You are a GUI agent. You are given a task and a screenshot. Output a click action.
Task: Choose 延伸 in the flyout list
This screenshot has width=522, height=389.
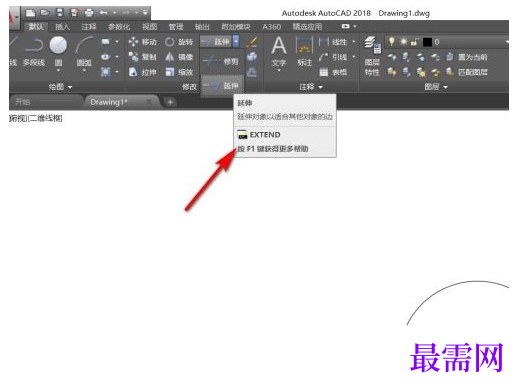(x=221, y=86)
